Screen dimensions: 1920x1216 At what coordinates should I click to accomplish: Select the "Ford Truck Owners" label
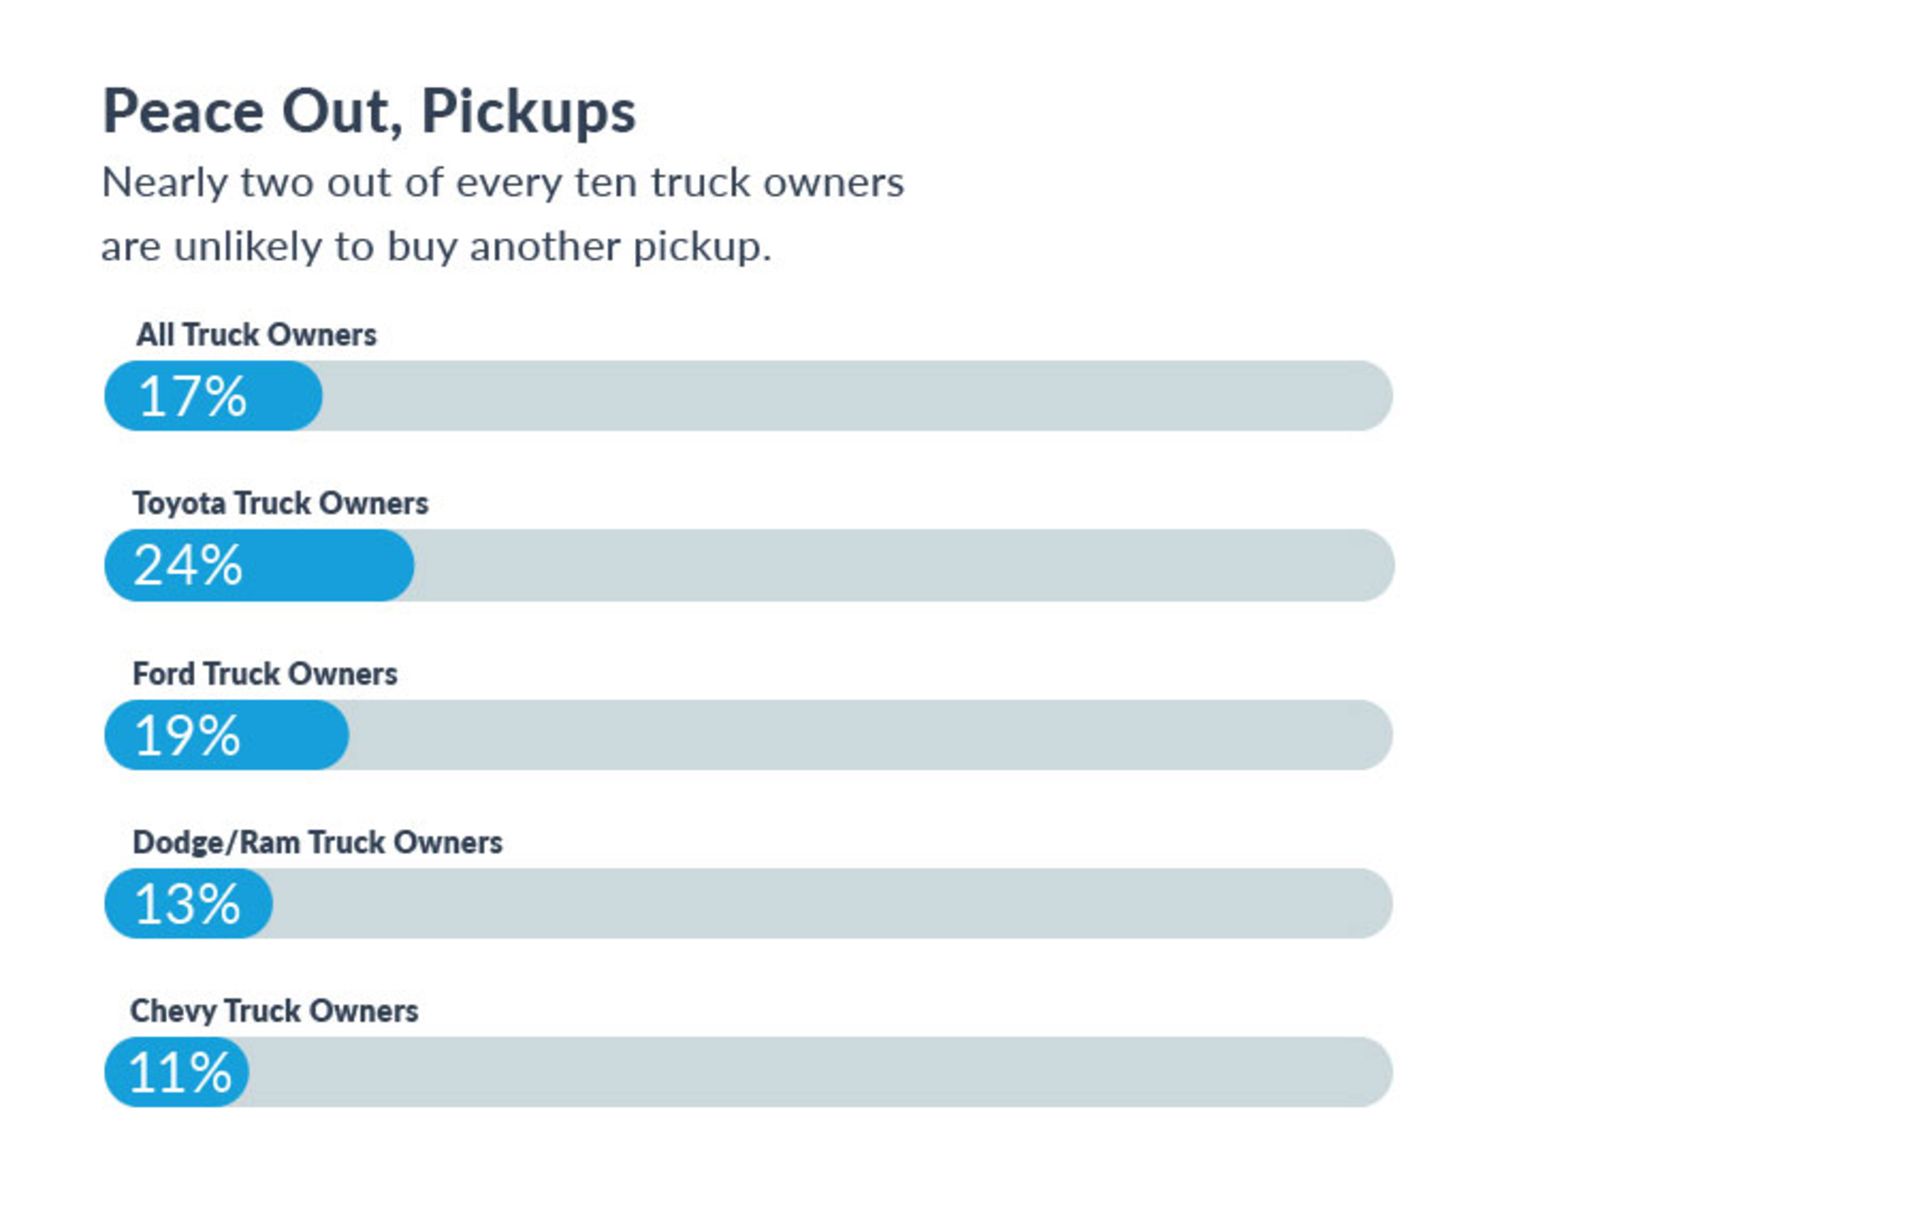click(265, 673)
